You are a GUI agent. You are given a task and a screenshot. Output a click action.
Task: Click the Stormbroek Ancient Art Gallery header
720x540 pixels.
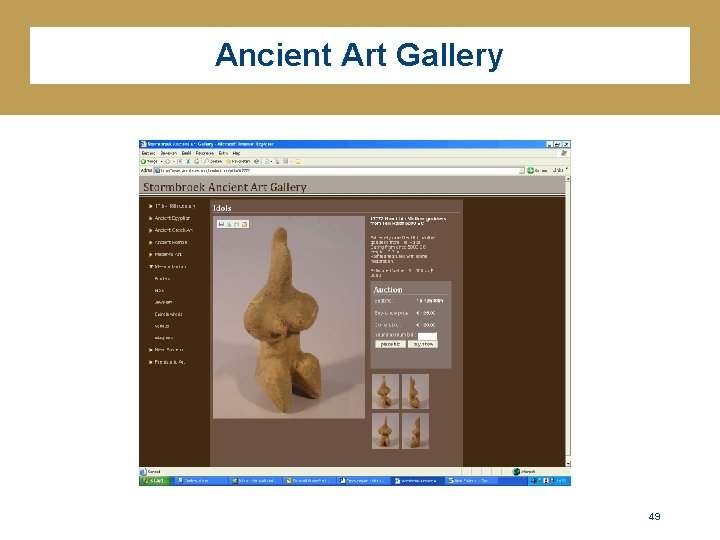pos(225,187)
